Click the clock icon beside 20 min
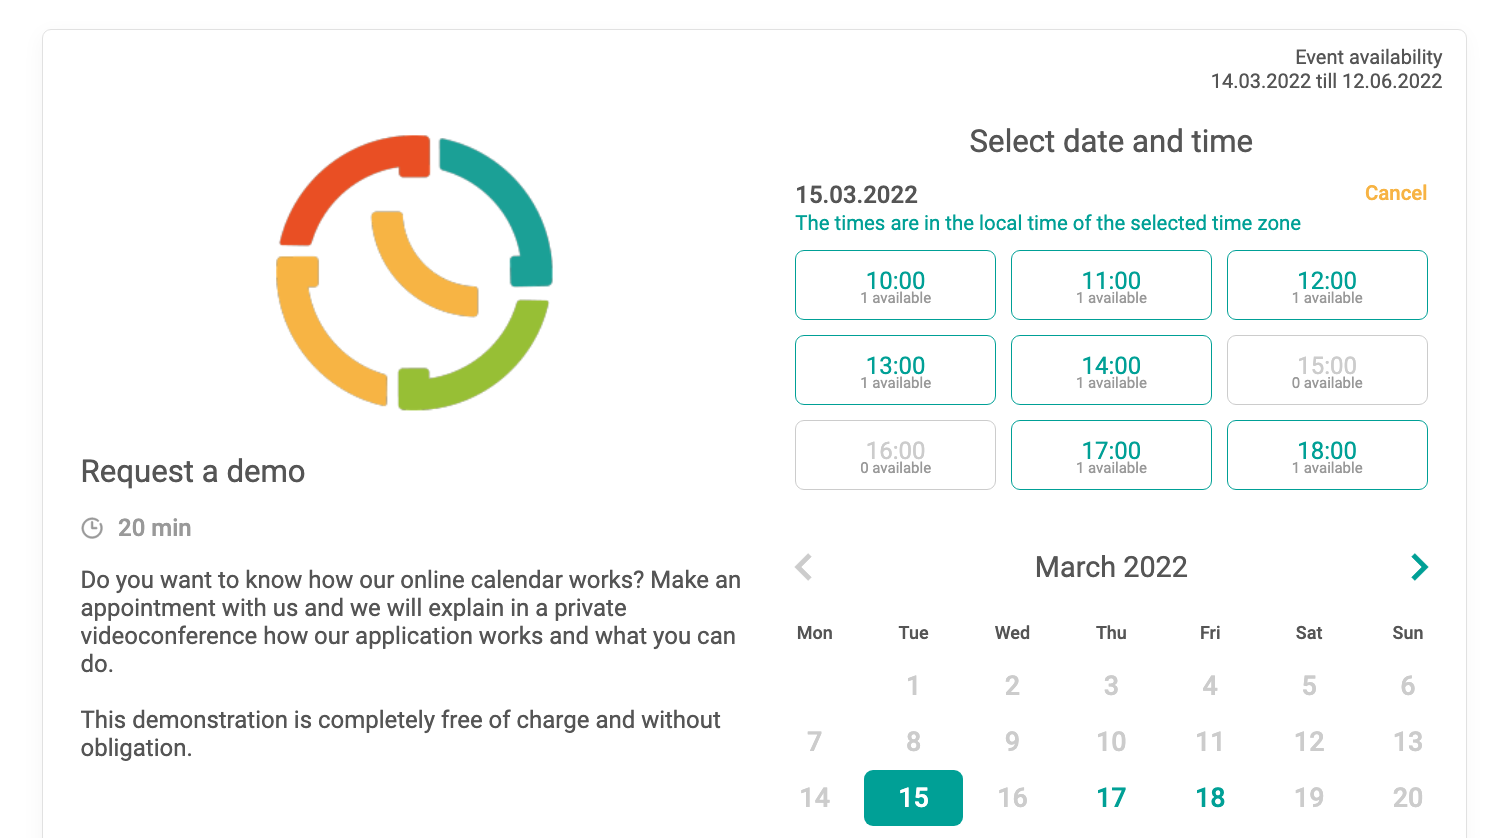Screen dimensions: 1508x838 pos(92,528)
